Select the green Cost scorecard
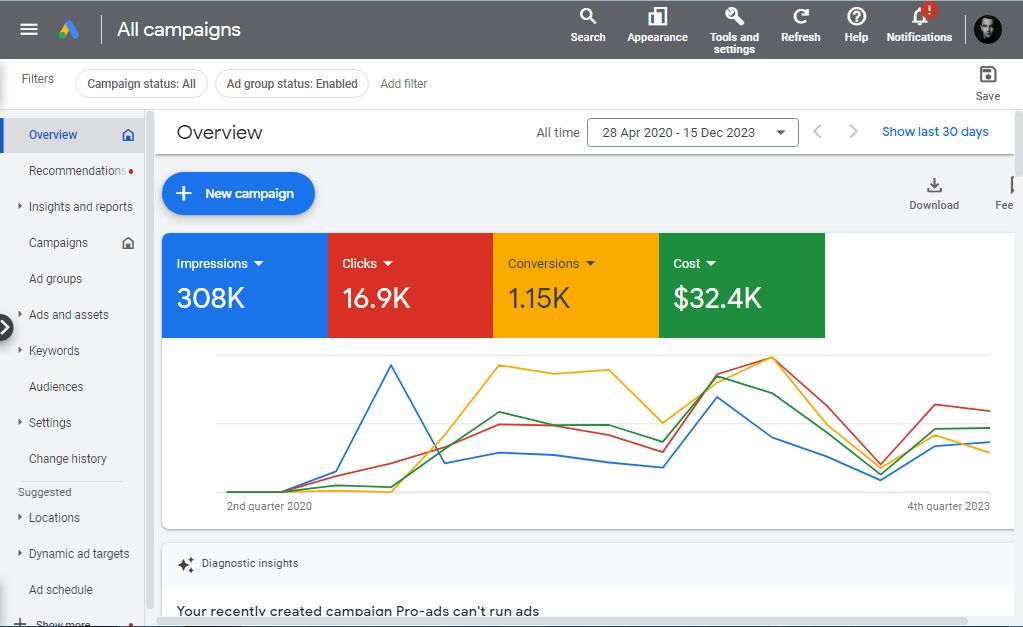The image size is (1023, 627). [742, 285]
